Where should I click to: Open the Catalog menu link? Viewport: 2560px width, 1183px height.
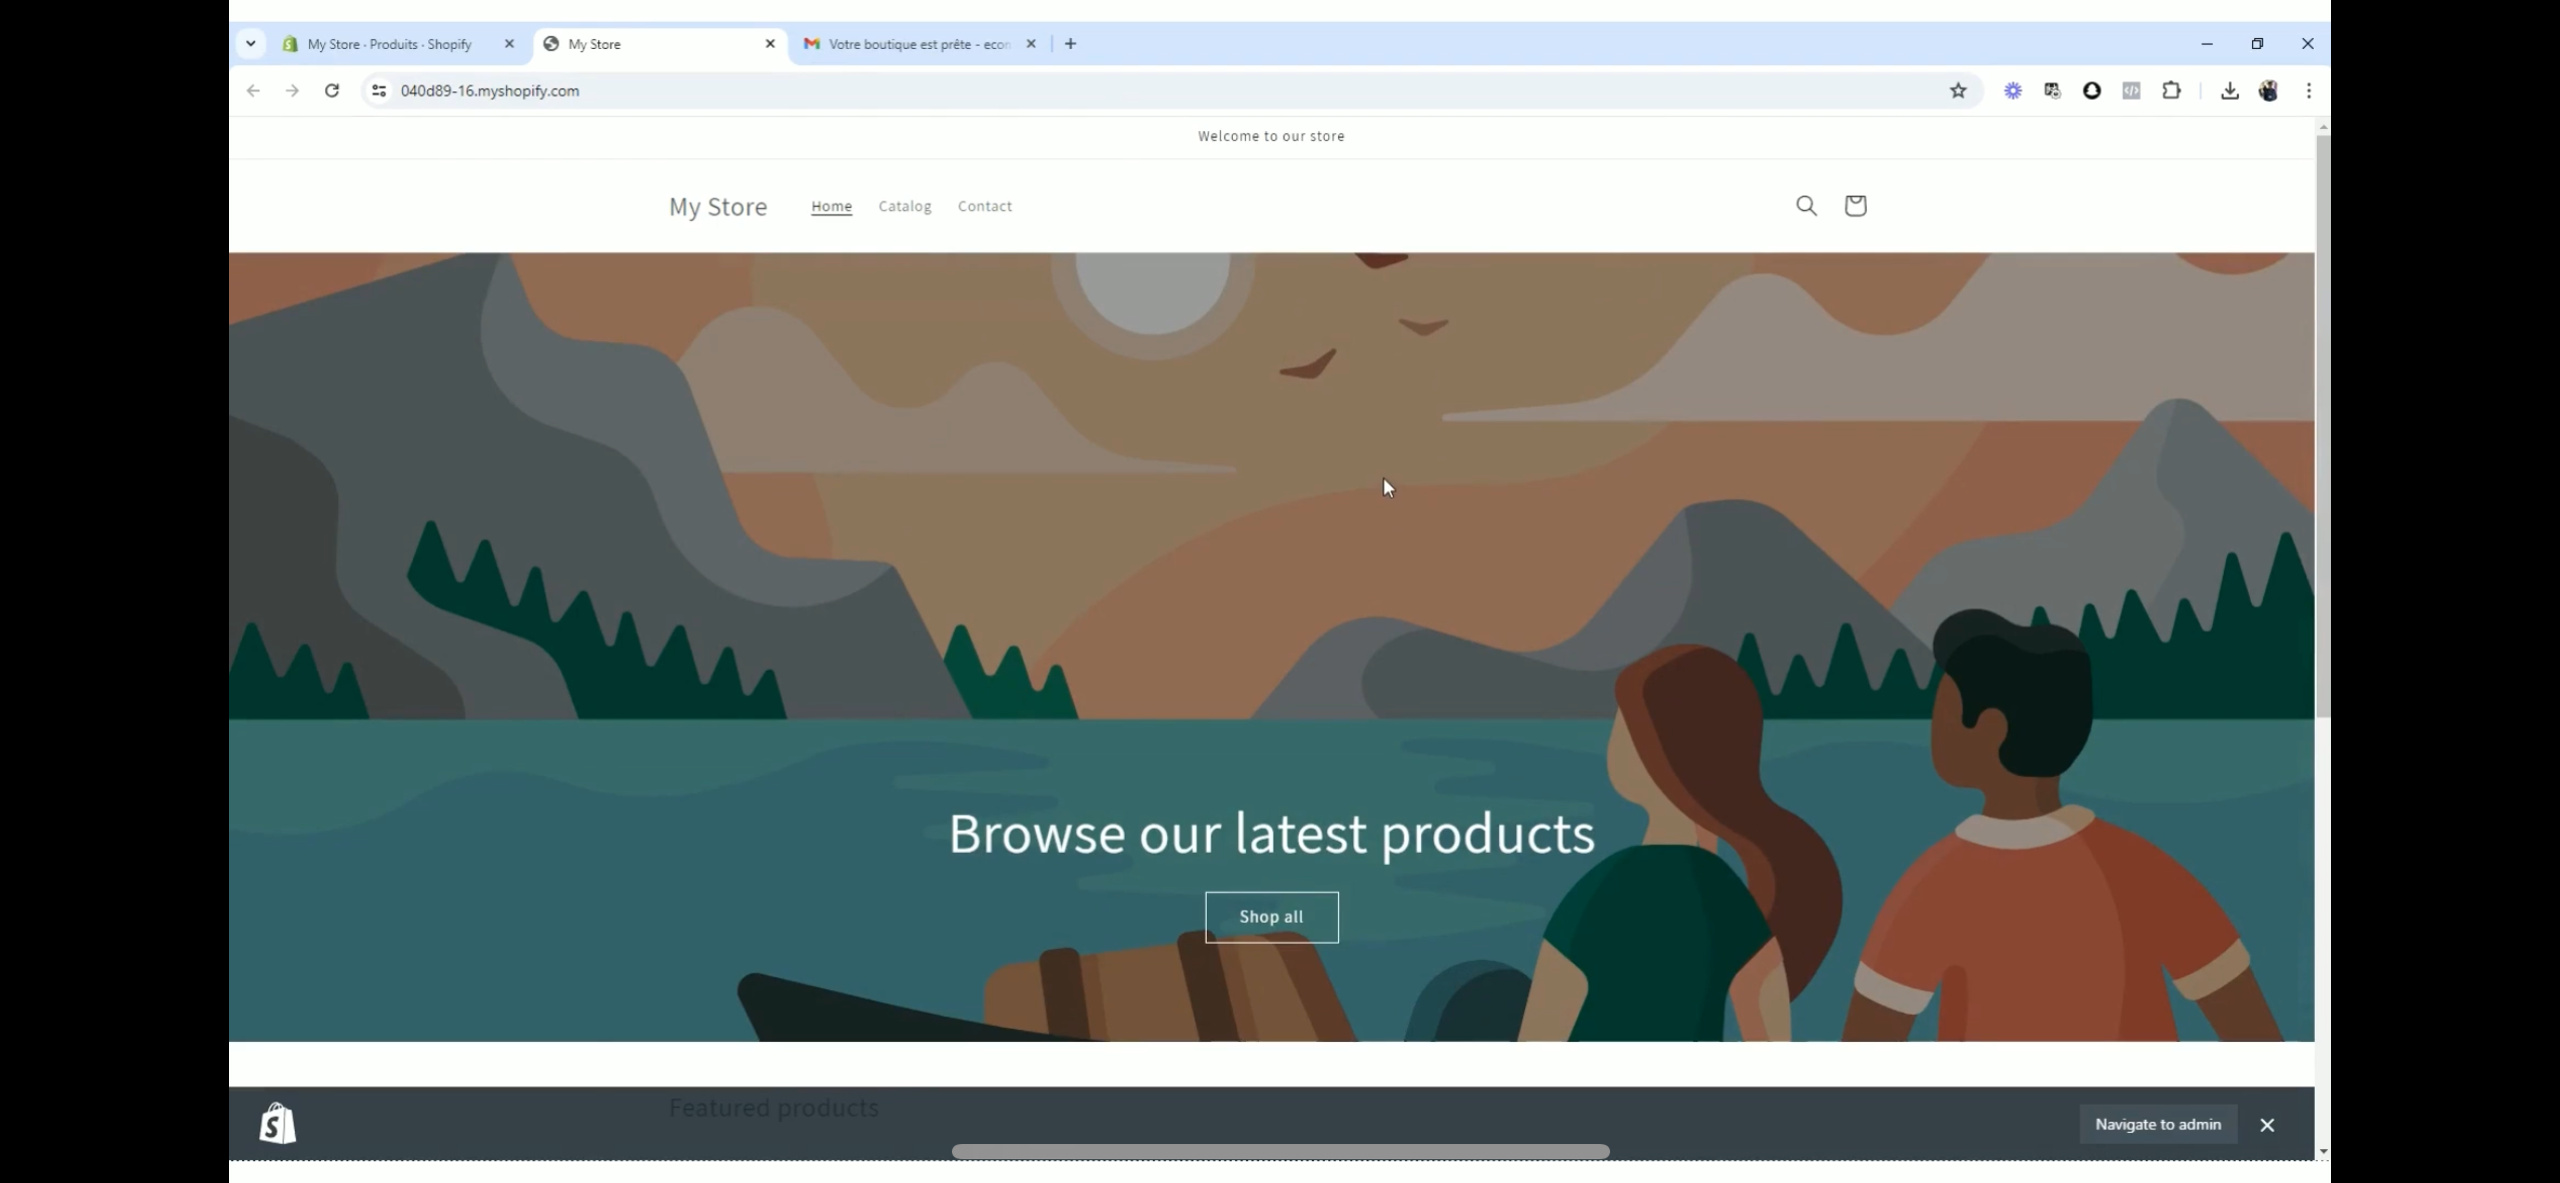coord(905,206)
